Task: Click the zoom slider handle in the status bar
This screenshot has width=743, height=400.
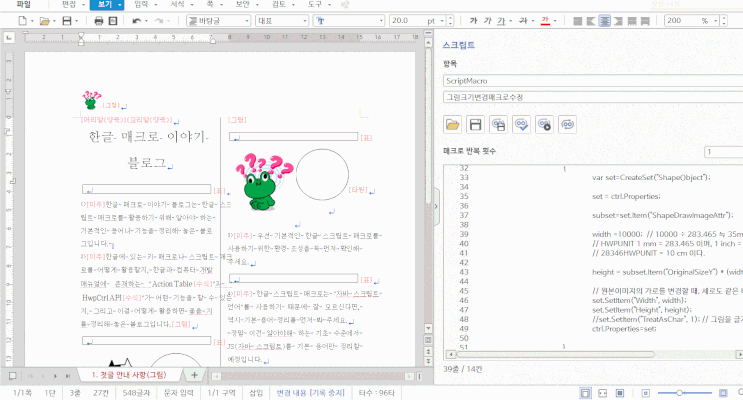Action: click(680, 393)
